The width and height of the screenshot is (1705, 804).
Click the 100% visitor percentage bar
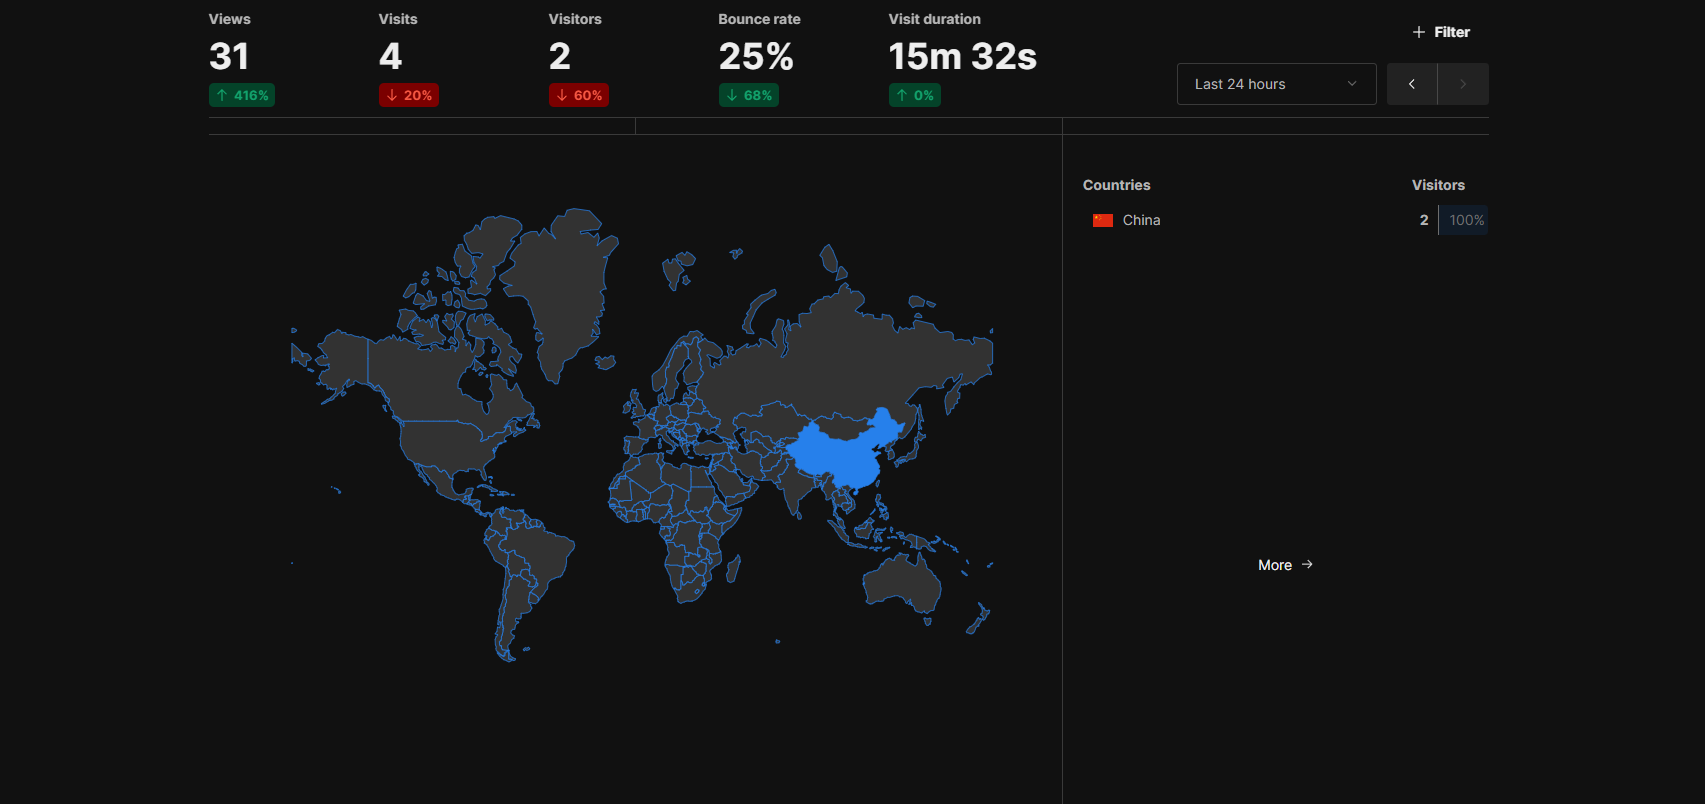tap(1465, 220)
